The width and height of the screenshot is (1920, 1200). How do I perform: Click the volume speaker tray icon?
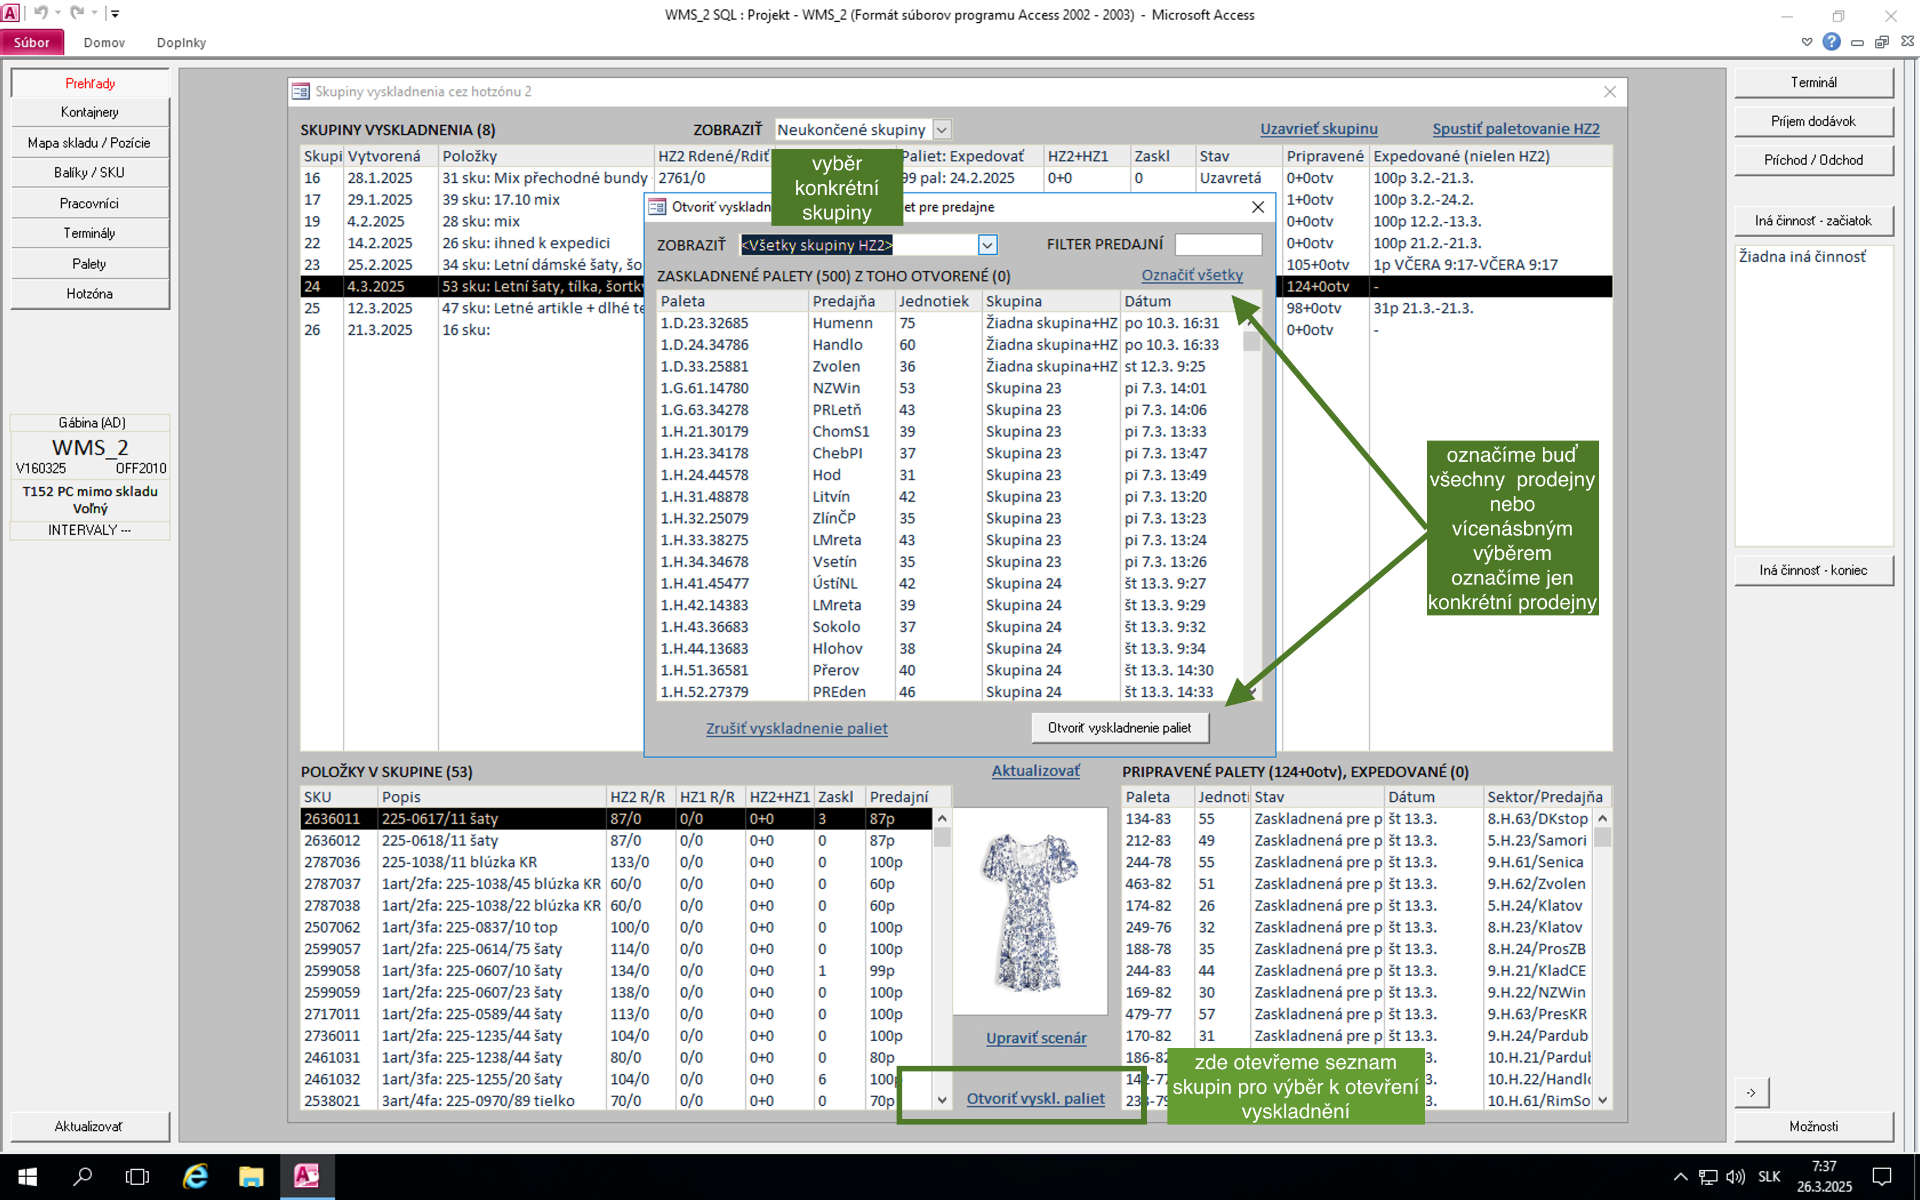pos(1735,1176)
